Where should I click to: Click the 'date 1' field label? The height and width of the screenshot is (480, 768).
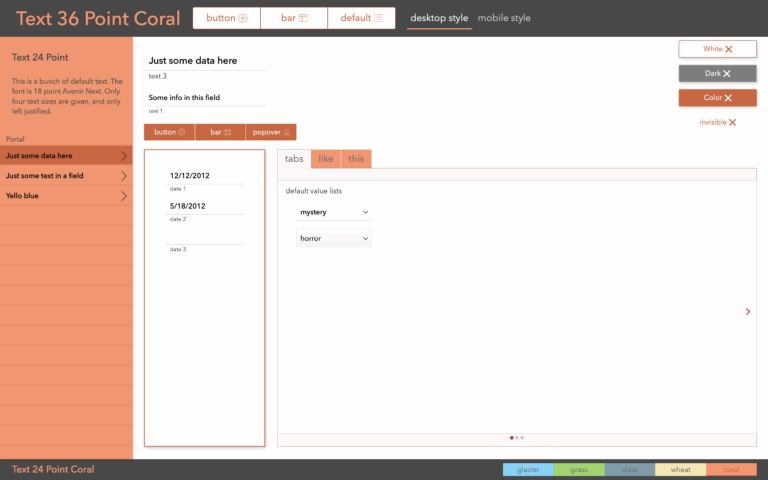click(x=178, y=189)
